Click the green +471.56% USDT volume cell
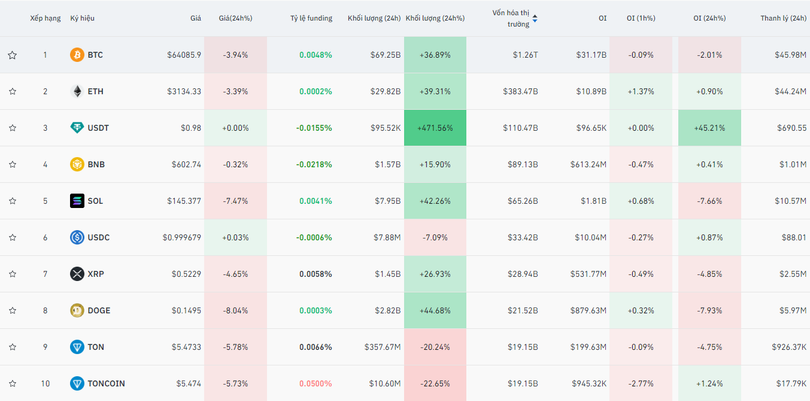The image size is (810, 401). [x=436, y=128]
